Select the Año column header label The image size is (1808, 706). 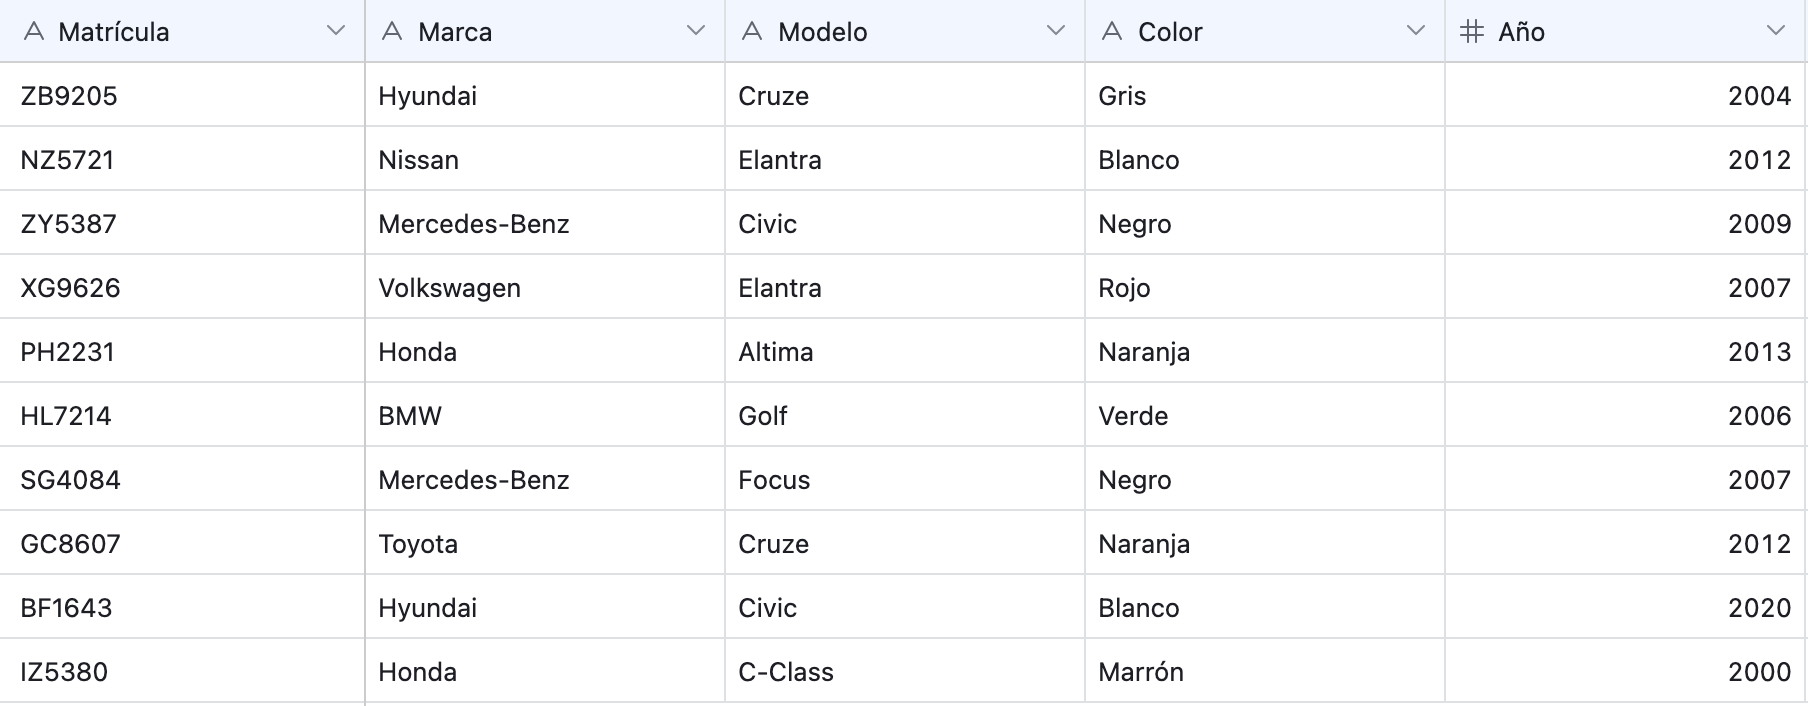click(1521, 32)
